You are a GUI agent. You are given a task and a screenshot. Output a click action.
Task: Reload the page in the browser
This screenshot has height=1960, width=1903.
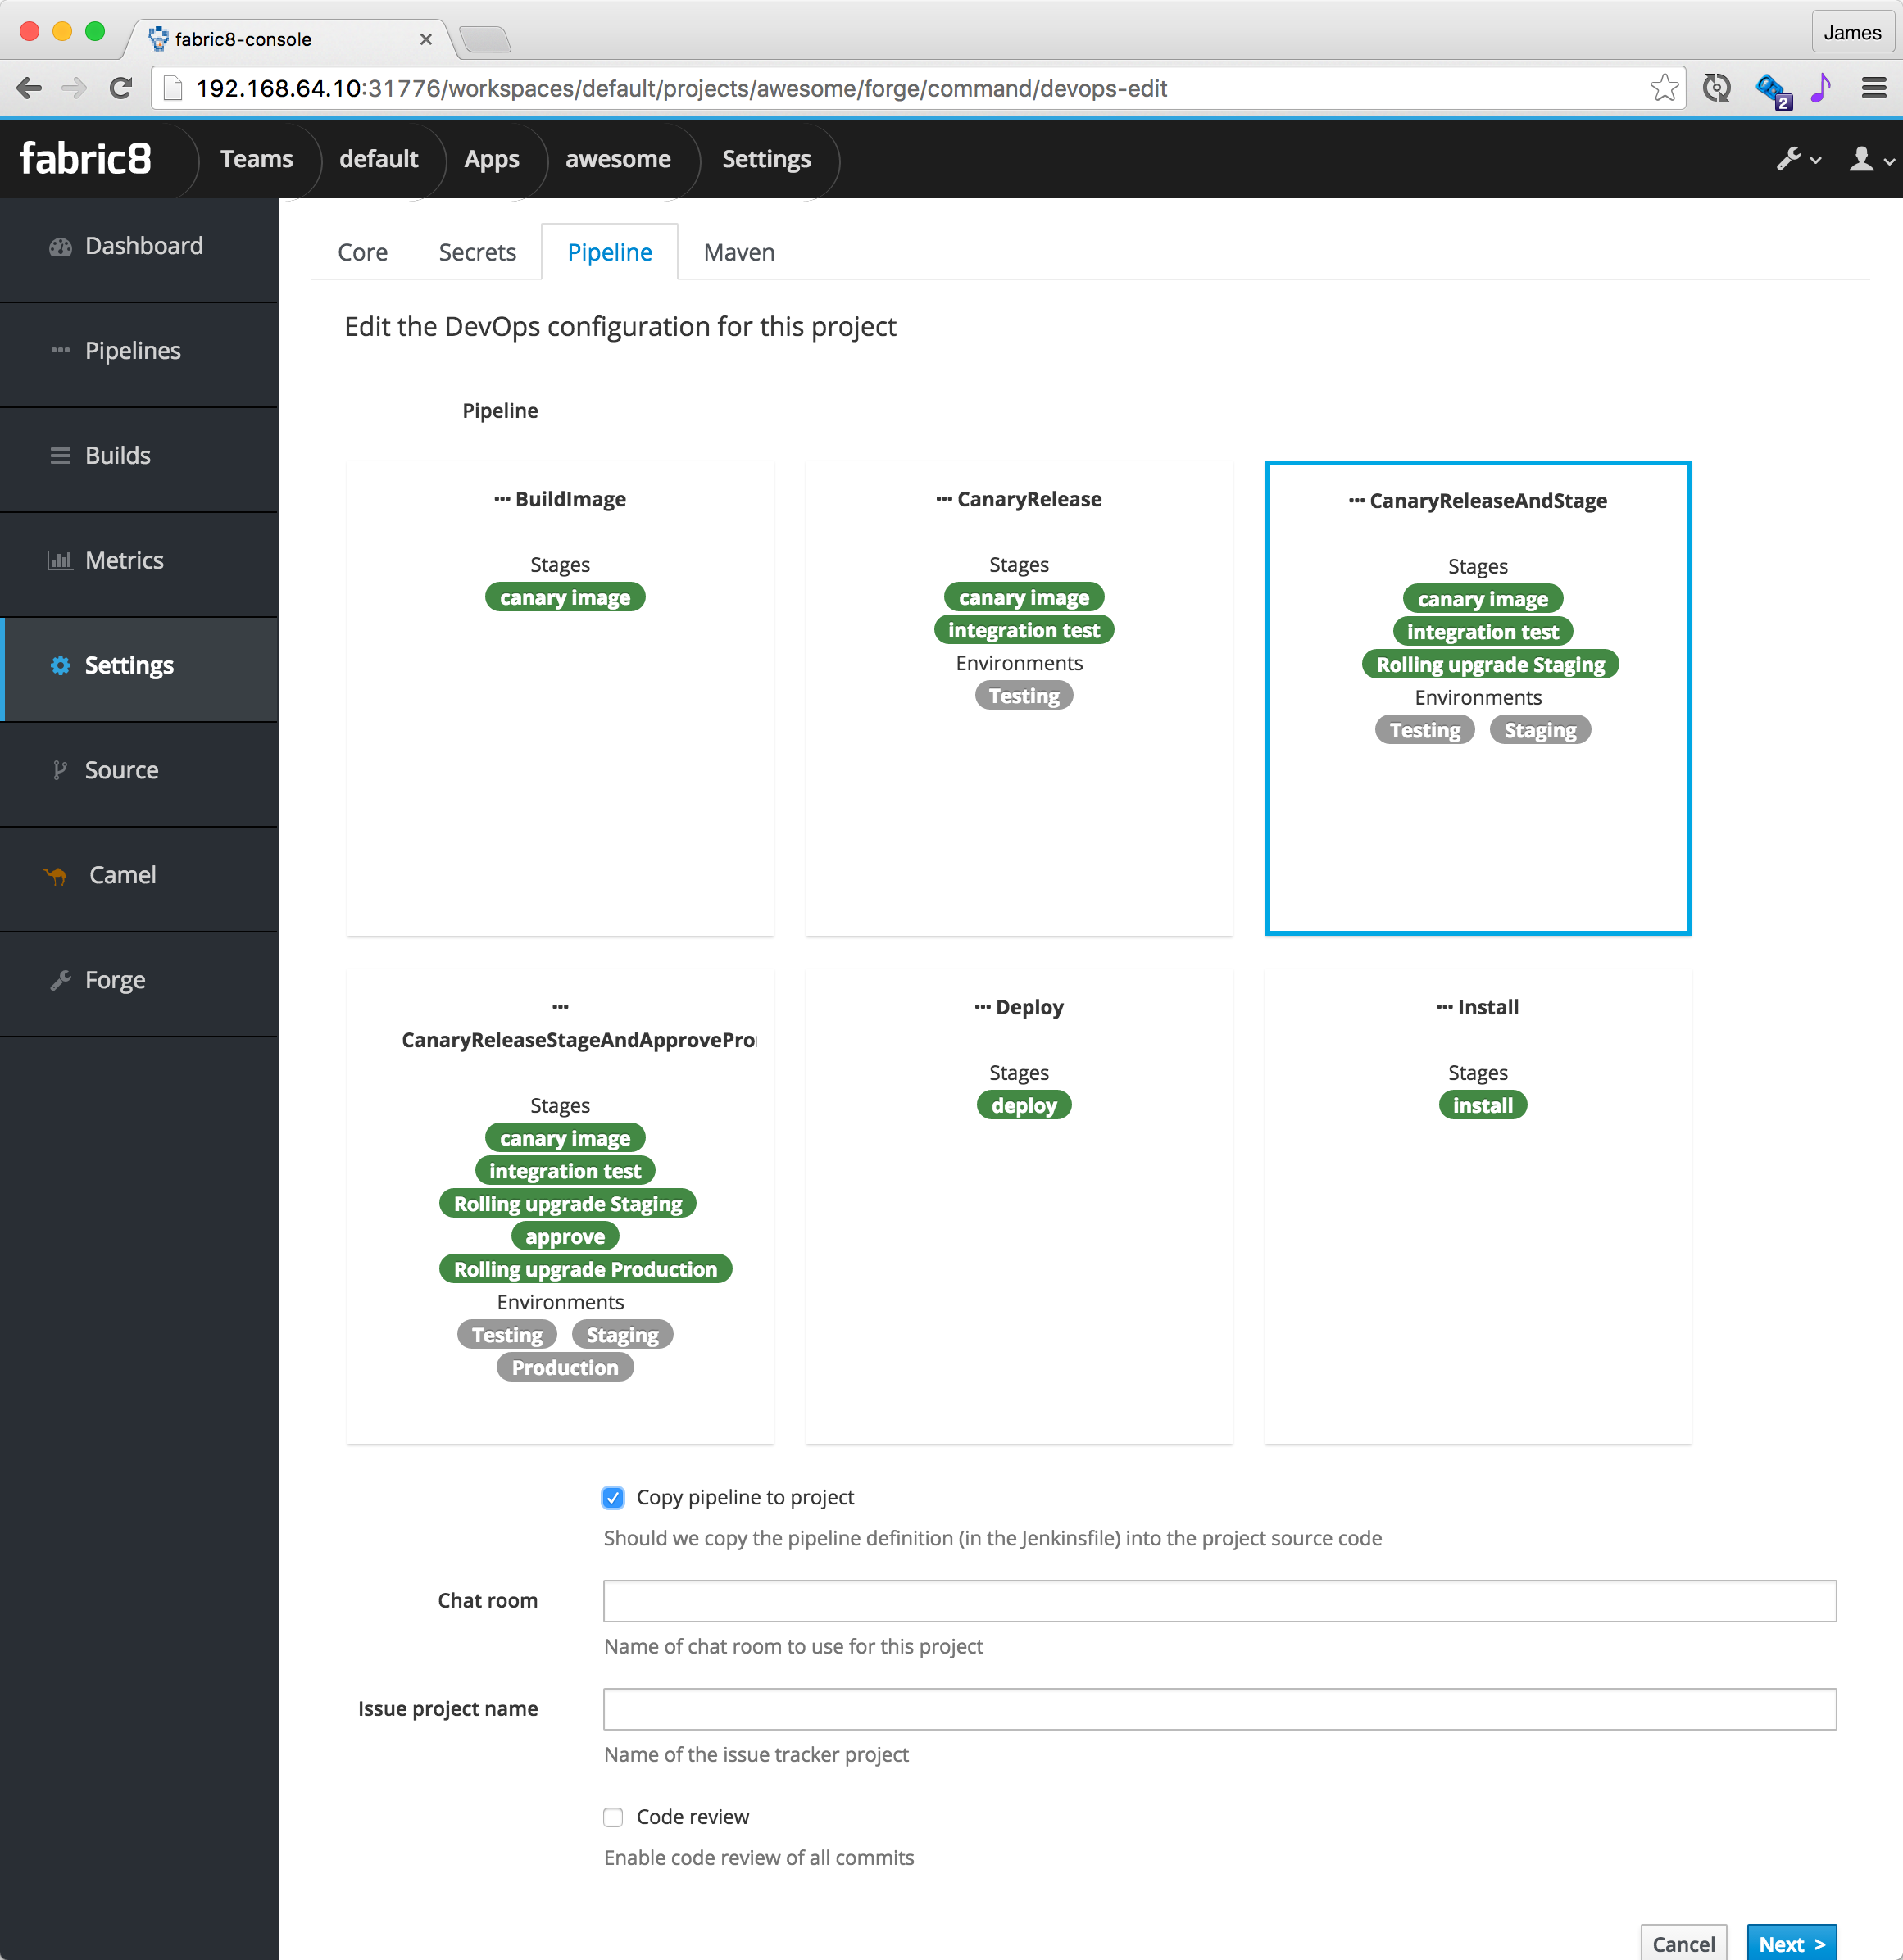121,88
